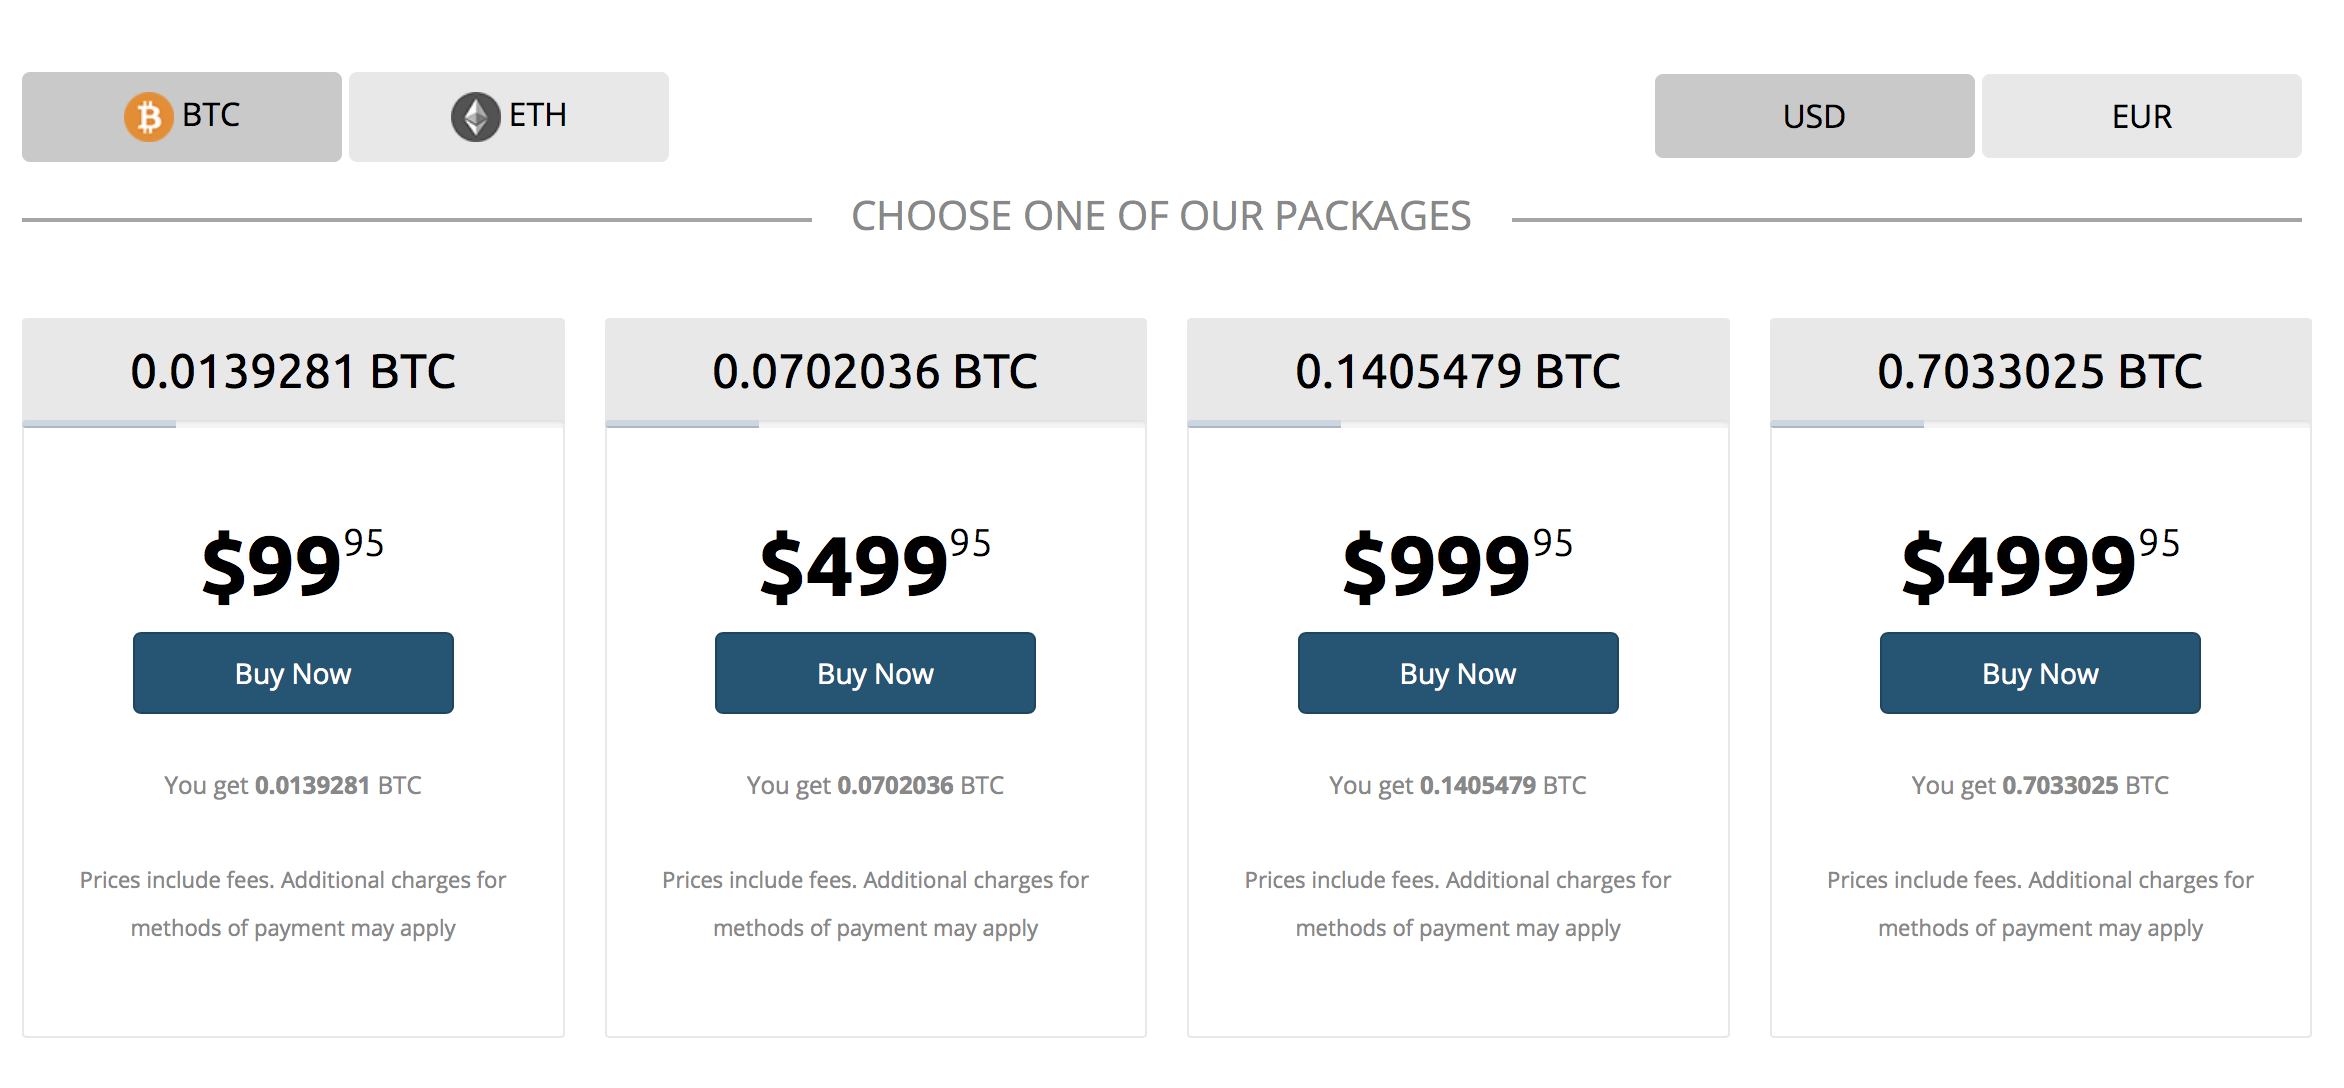
Task: Click the fees notice under $499.95 package
Action: pos(875,904)
